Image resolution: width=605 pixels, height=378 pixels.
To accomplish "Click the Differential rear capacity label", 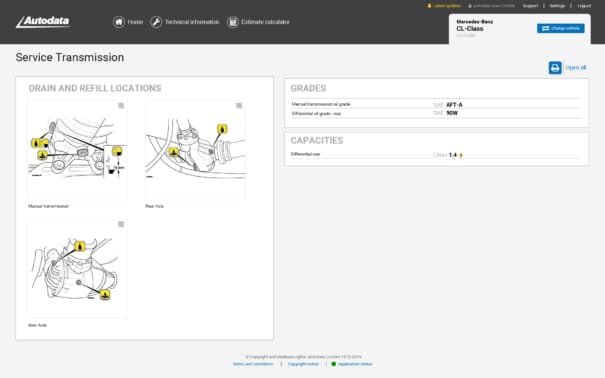I will [305, 154].
